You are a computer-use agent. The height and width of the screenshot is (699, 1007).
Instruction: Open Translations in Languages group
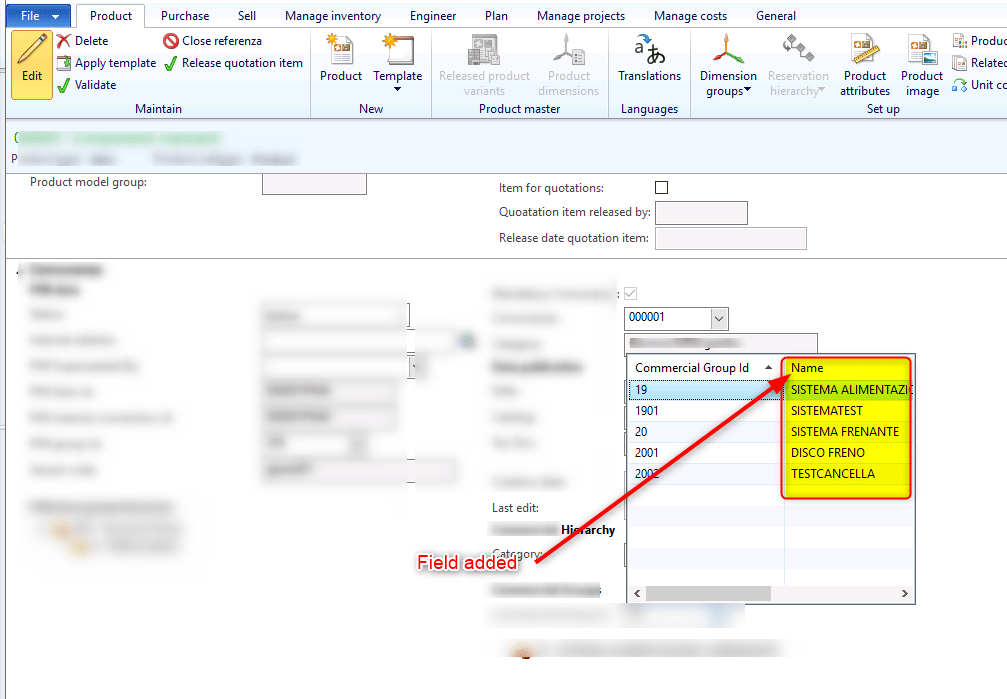(x=649, y=61)
